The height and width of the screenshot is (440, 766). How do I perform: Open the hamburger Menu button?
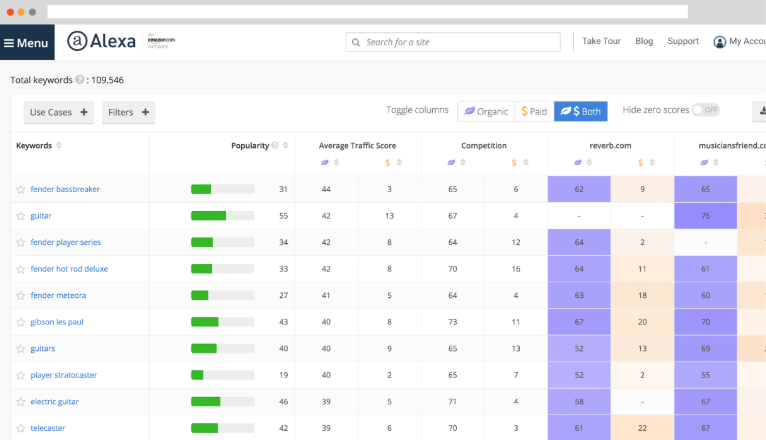click(x=27, y=42)
